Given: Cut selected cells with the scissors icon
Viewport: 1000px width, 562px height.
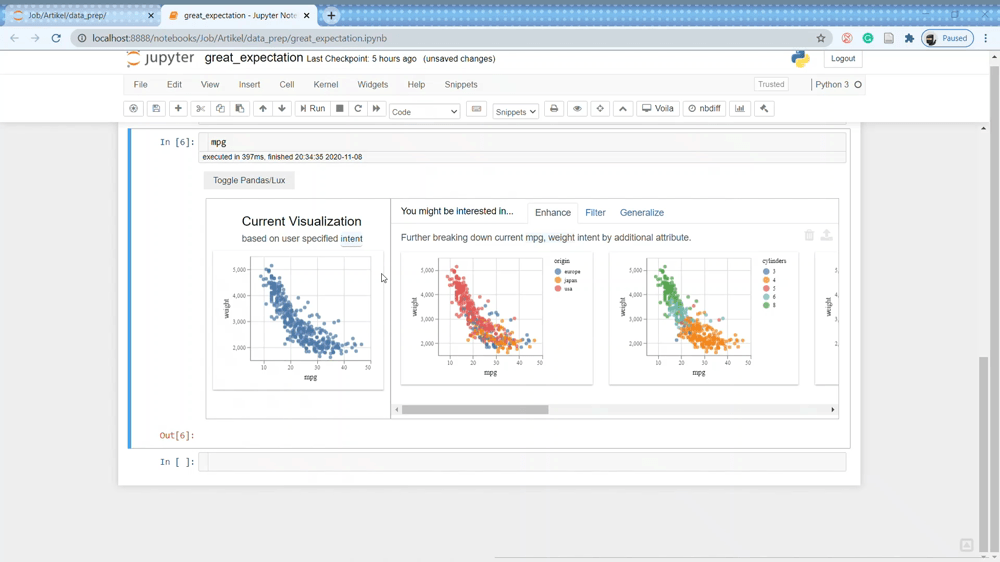Looking at the screenshot, I should coord(201,109).
